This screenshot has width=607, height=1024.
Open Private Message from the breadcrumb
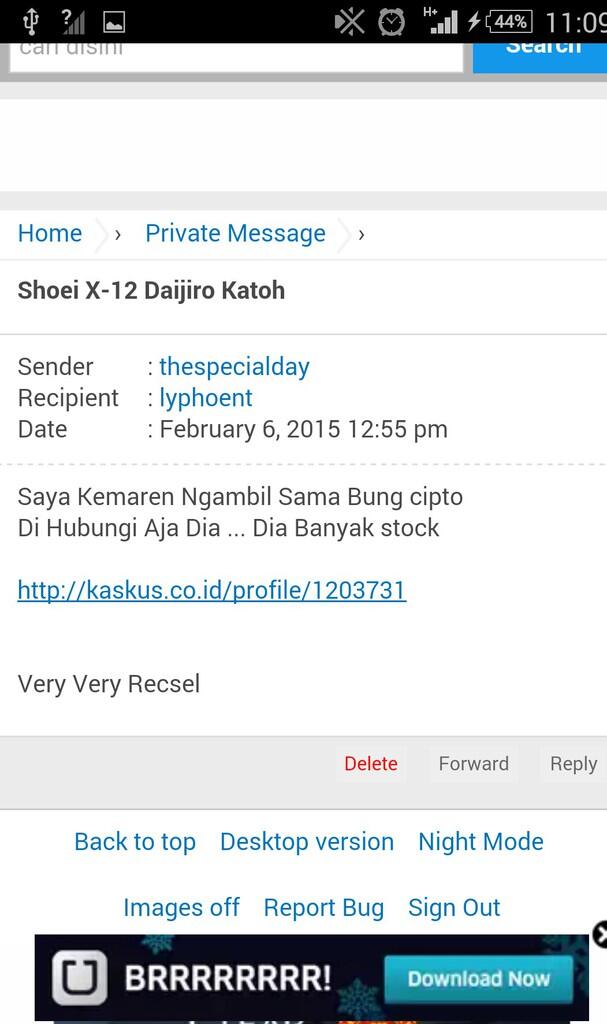(235, 233)
